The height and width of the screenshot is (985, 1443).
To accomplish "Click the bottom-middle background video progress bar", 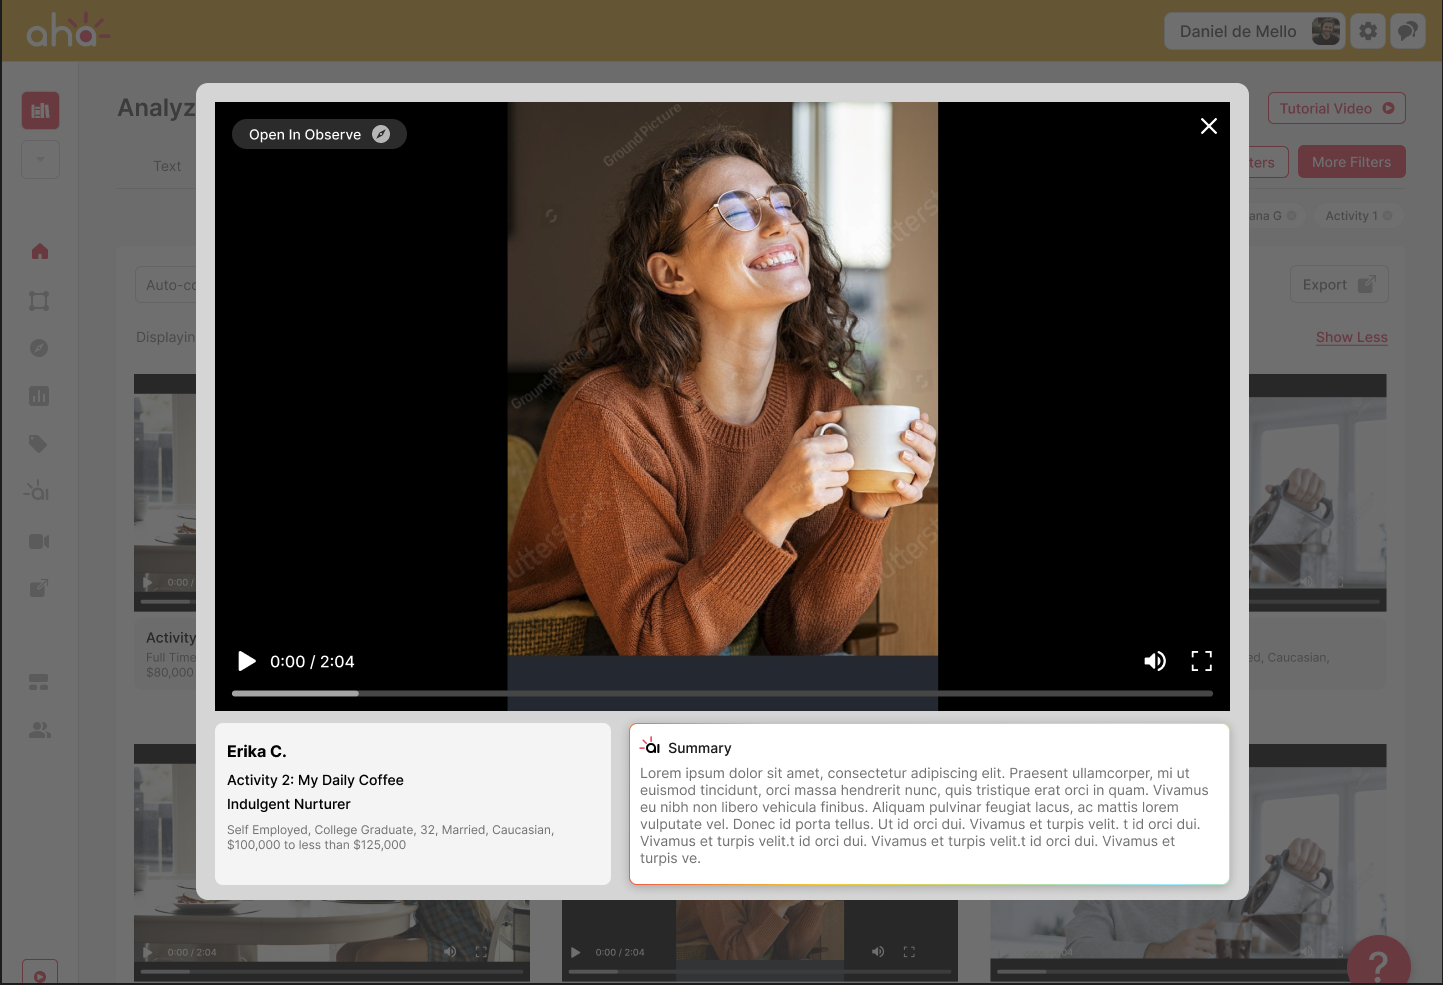I will [x=760, y=971].
